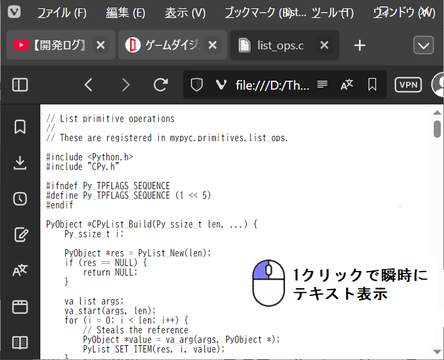The image size is (444, 360).
Task: Open the user profile avatar
Action: pyautogui.click(x=438, y=85)
